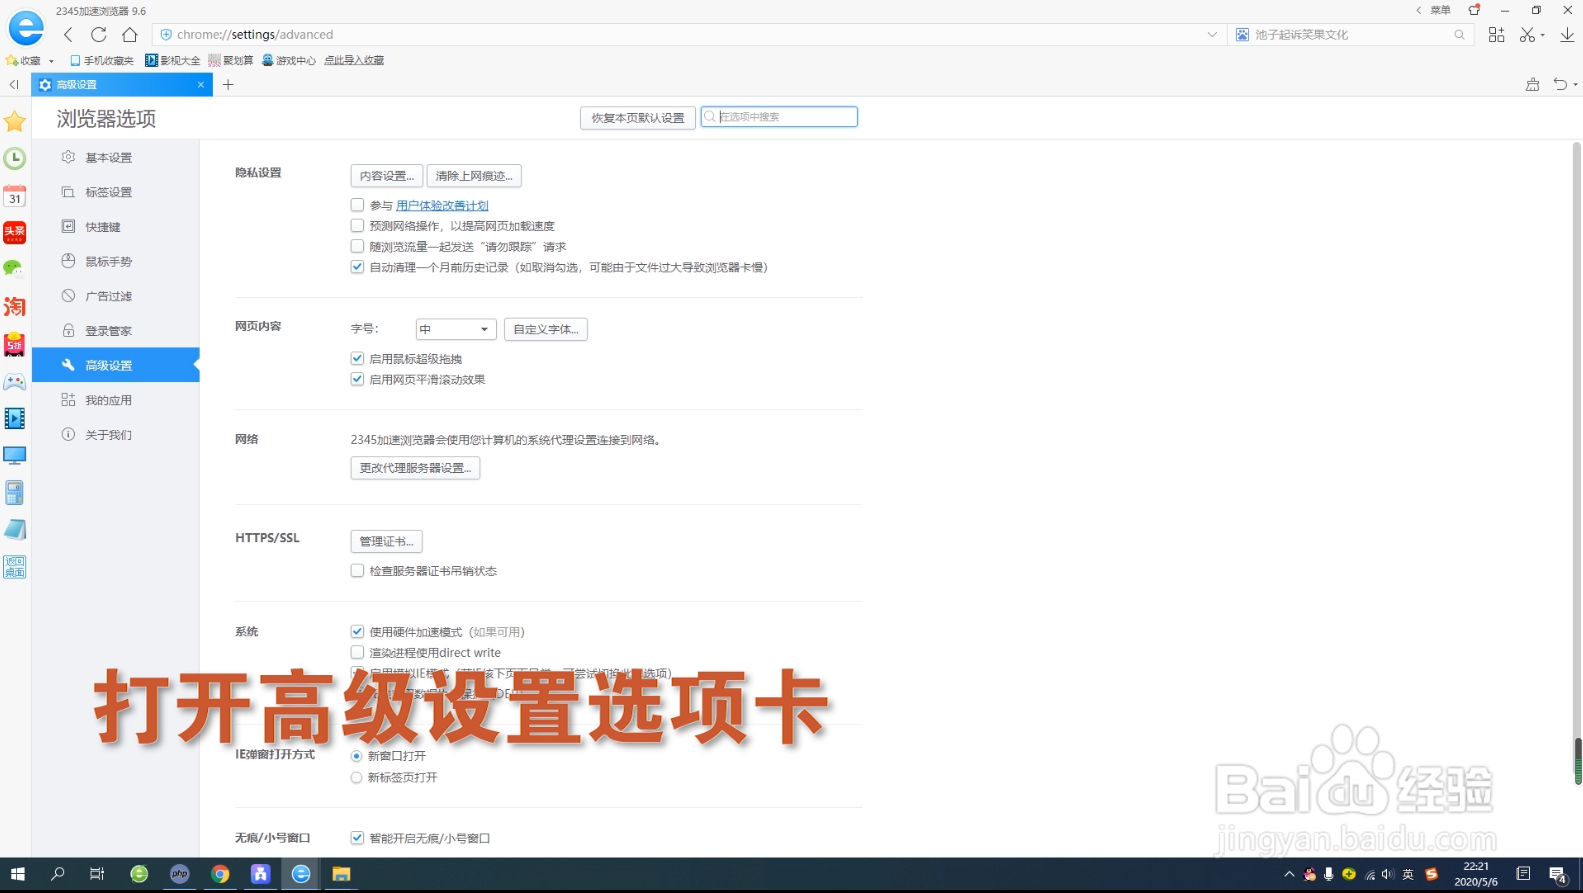This screenshot has height=893, width=1583.
Task: Click 恢复本页默认设置 button
Action: tap(638, 118)
